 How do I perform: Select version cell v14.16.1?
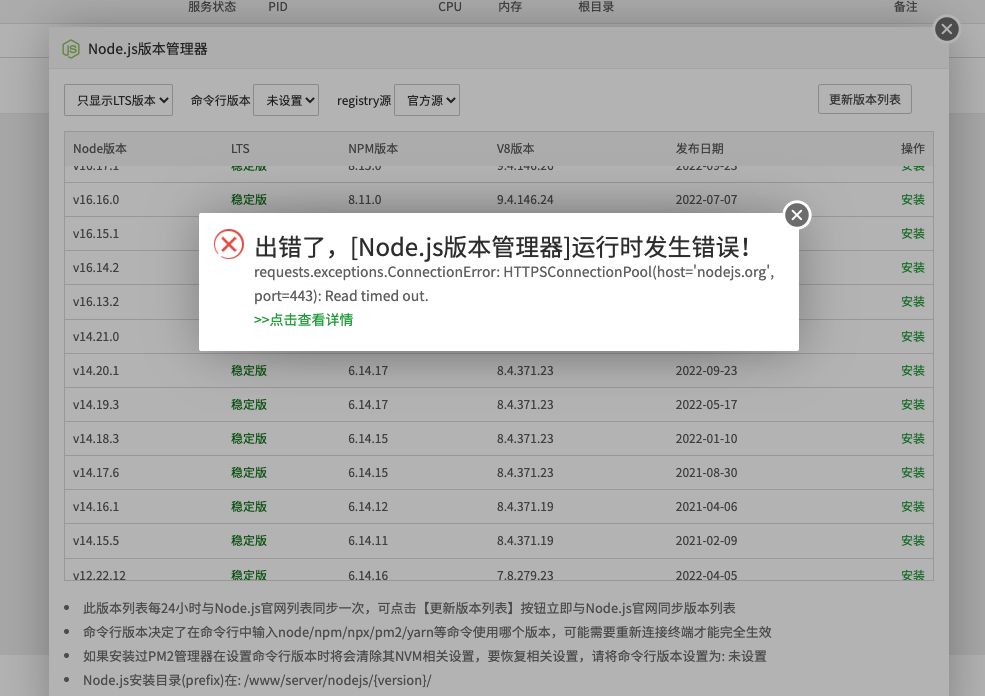point(96,506)
